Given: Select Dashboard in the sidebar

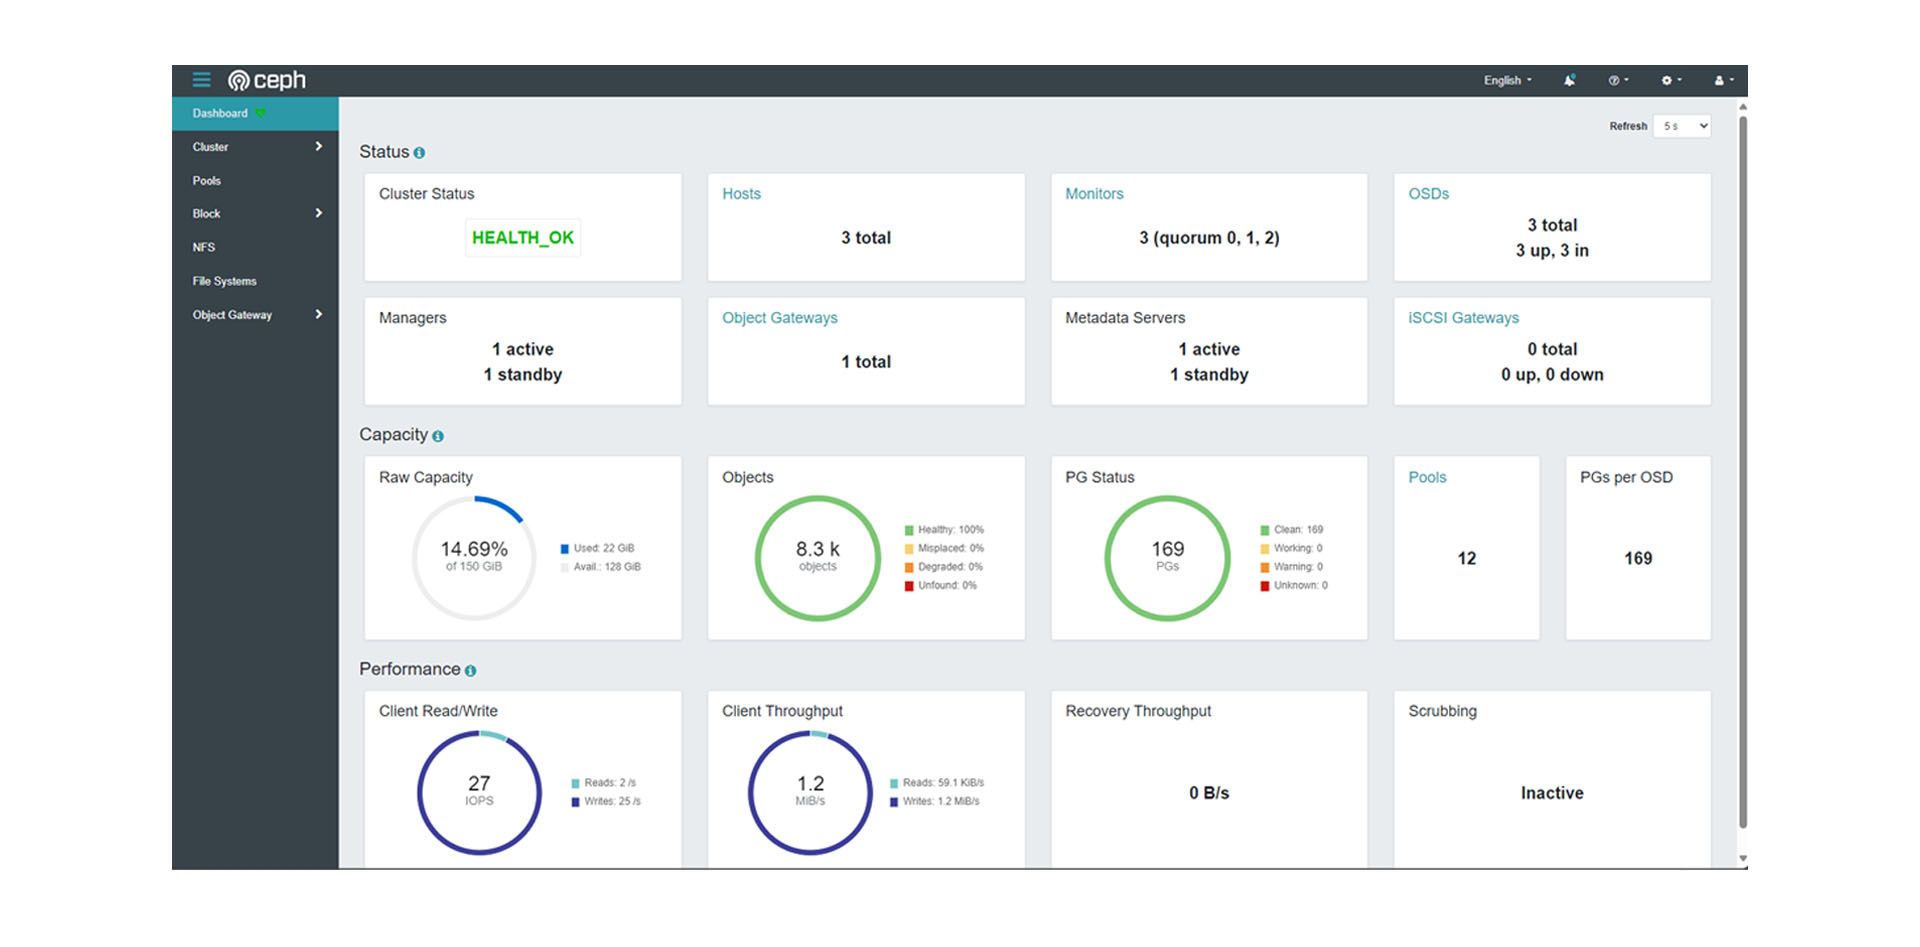Looking at the screenshot, I should [x=255, y=113].
